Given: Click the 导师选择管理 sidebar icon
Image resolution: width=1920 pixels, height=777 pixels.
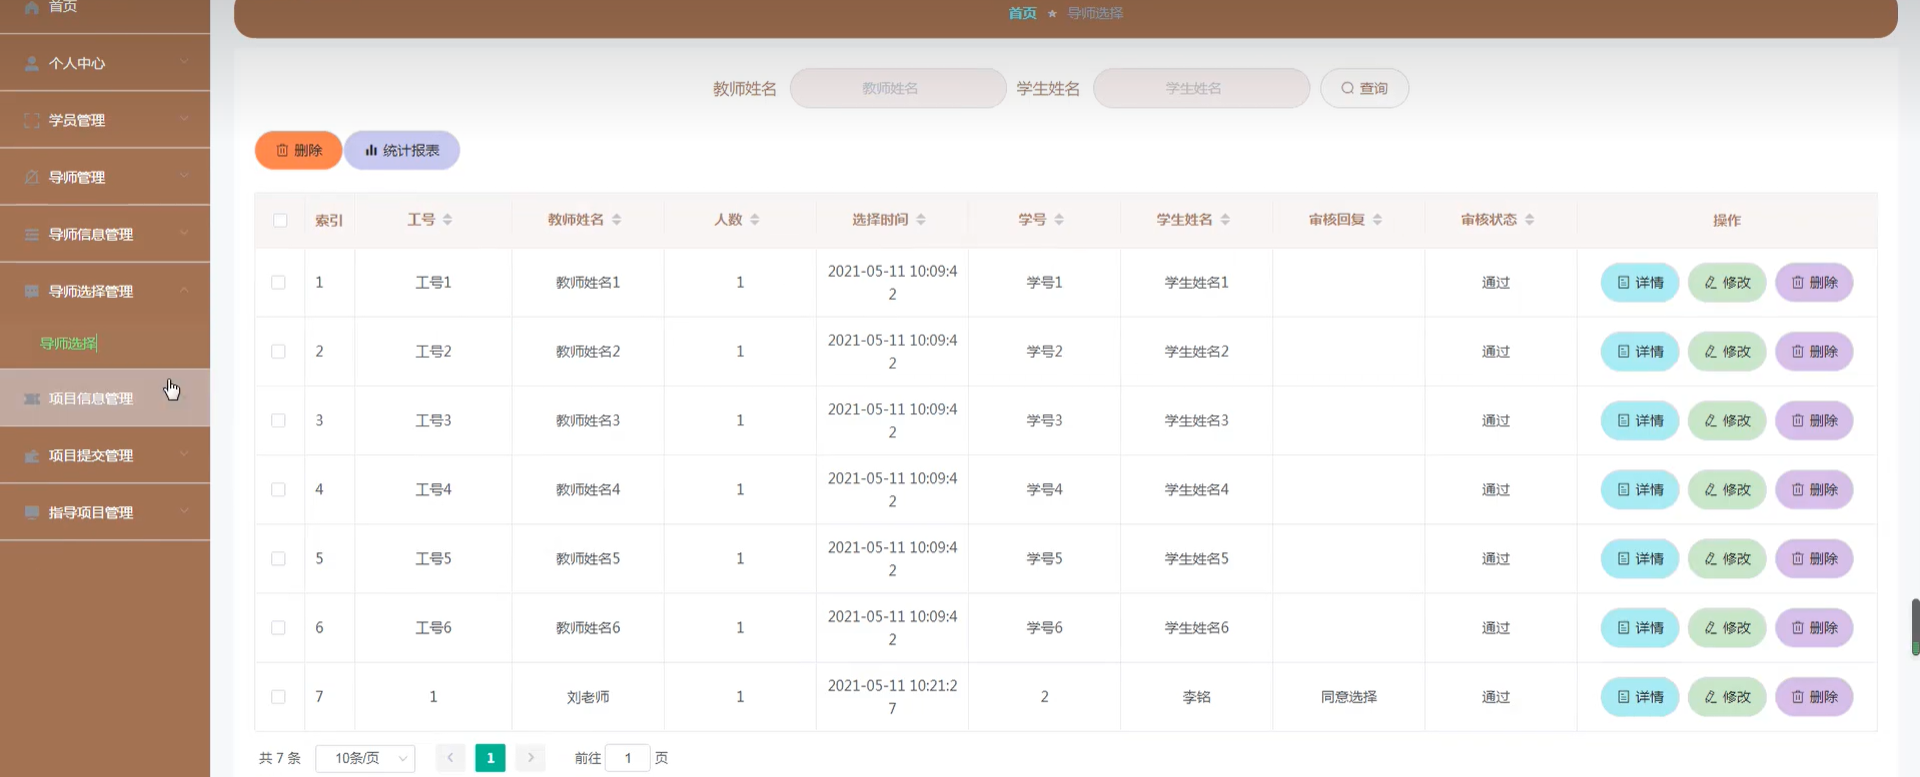Looking at the screenshot, I should click(x=32, y=291).
